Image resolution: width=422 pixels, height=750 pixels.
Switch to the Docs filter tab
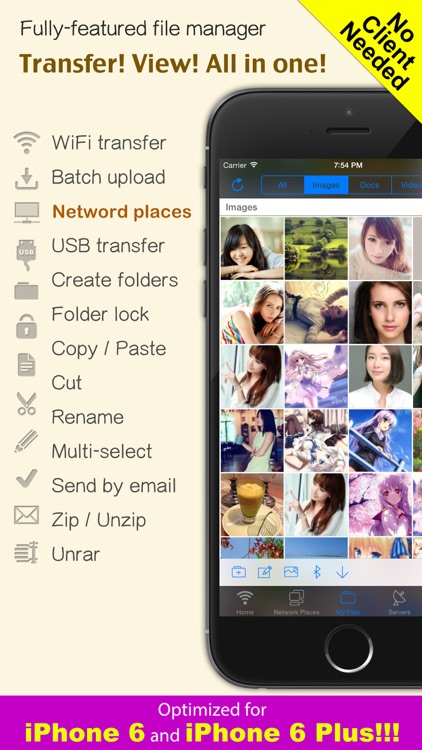tap(369, 185)
